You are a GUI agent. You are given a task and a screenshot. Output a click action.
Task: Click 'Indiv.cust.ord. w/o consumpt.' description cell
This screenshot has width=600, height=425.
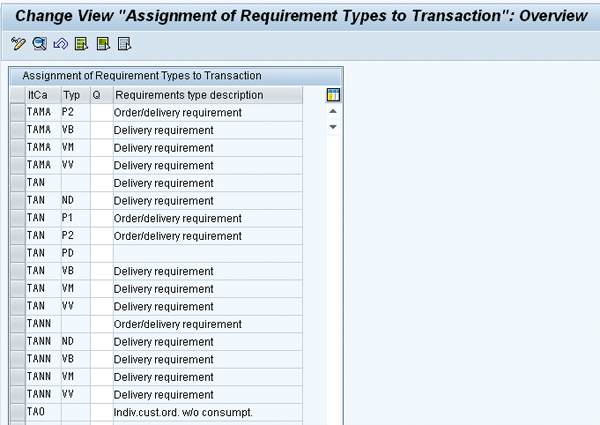click(x=205, y=412)
